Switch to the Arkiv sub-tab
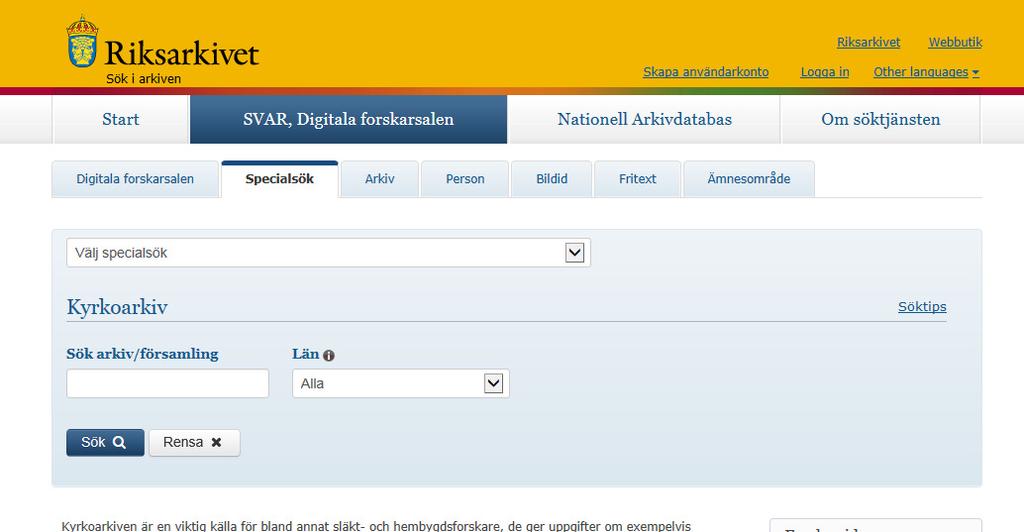The height and width of the screenshot is (532, 1024). tap(379, 179)
